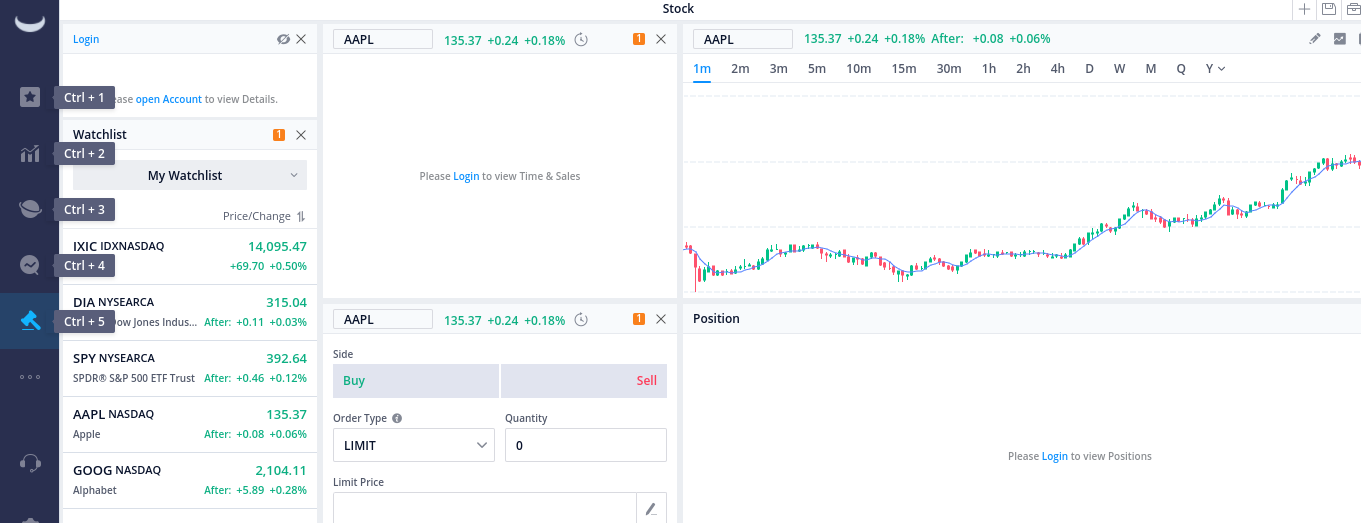Select the DIA NYSEARCA watchlist row
The height and width of the screenshot is (523, 1361).
click(190, 312)
